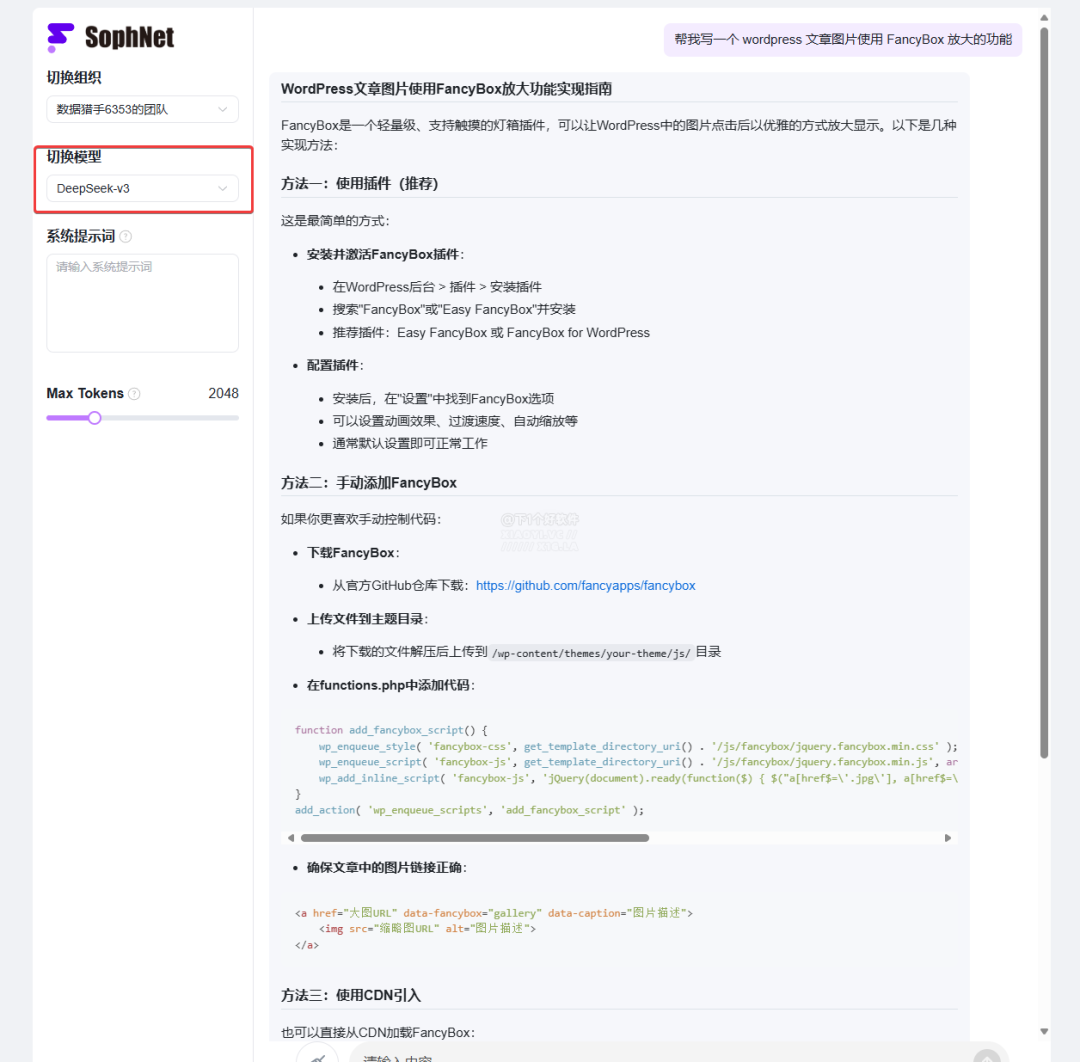The image size is (1080, 1062).
Task: Click the SophNet logo icon
Action: pos(60,37)
